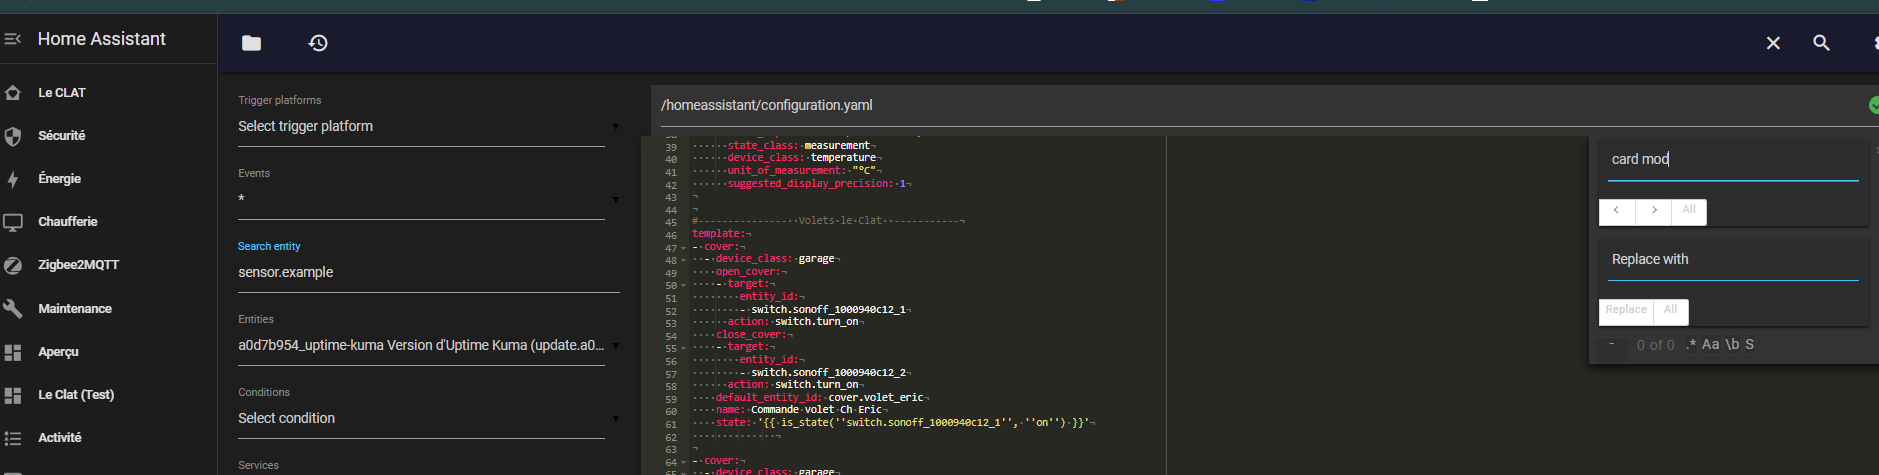Click line 46 'template:' in editor

719,234
